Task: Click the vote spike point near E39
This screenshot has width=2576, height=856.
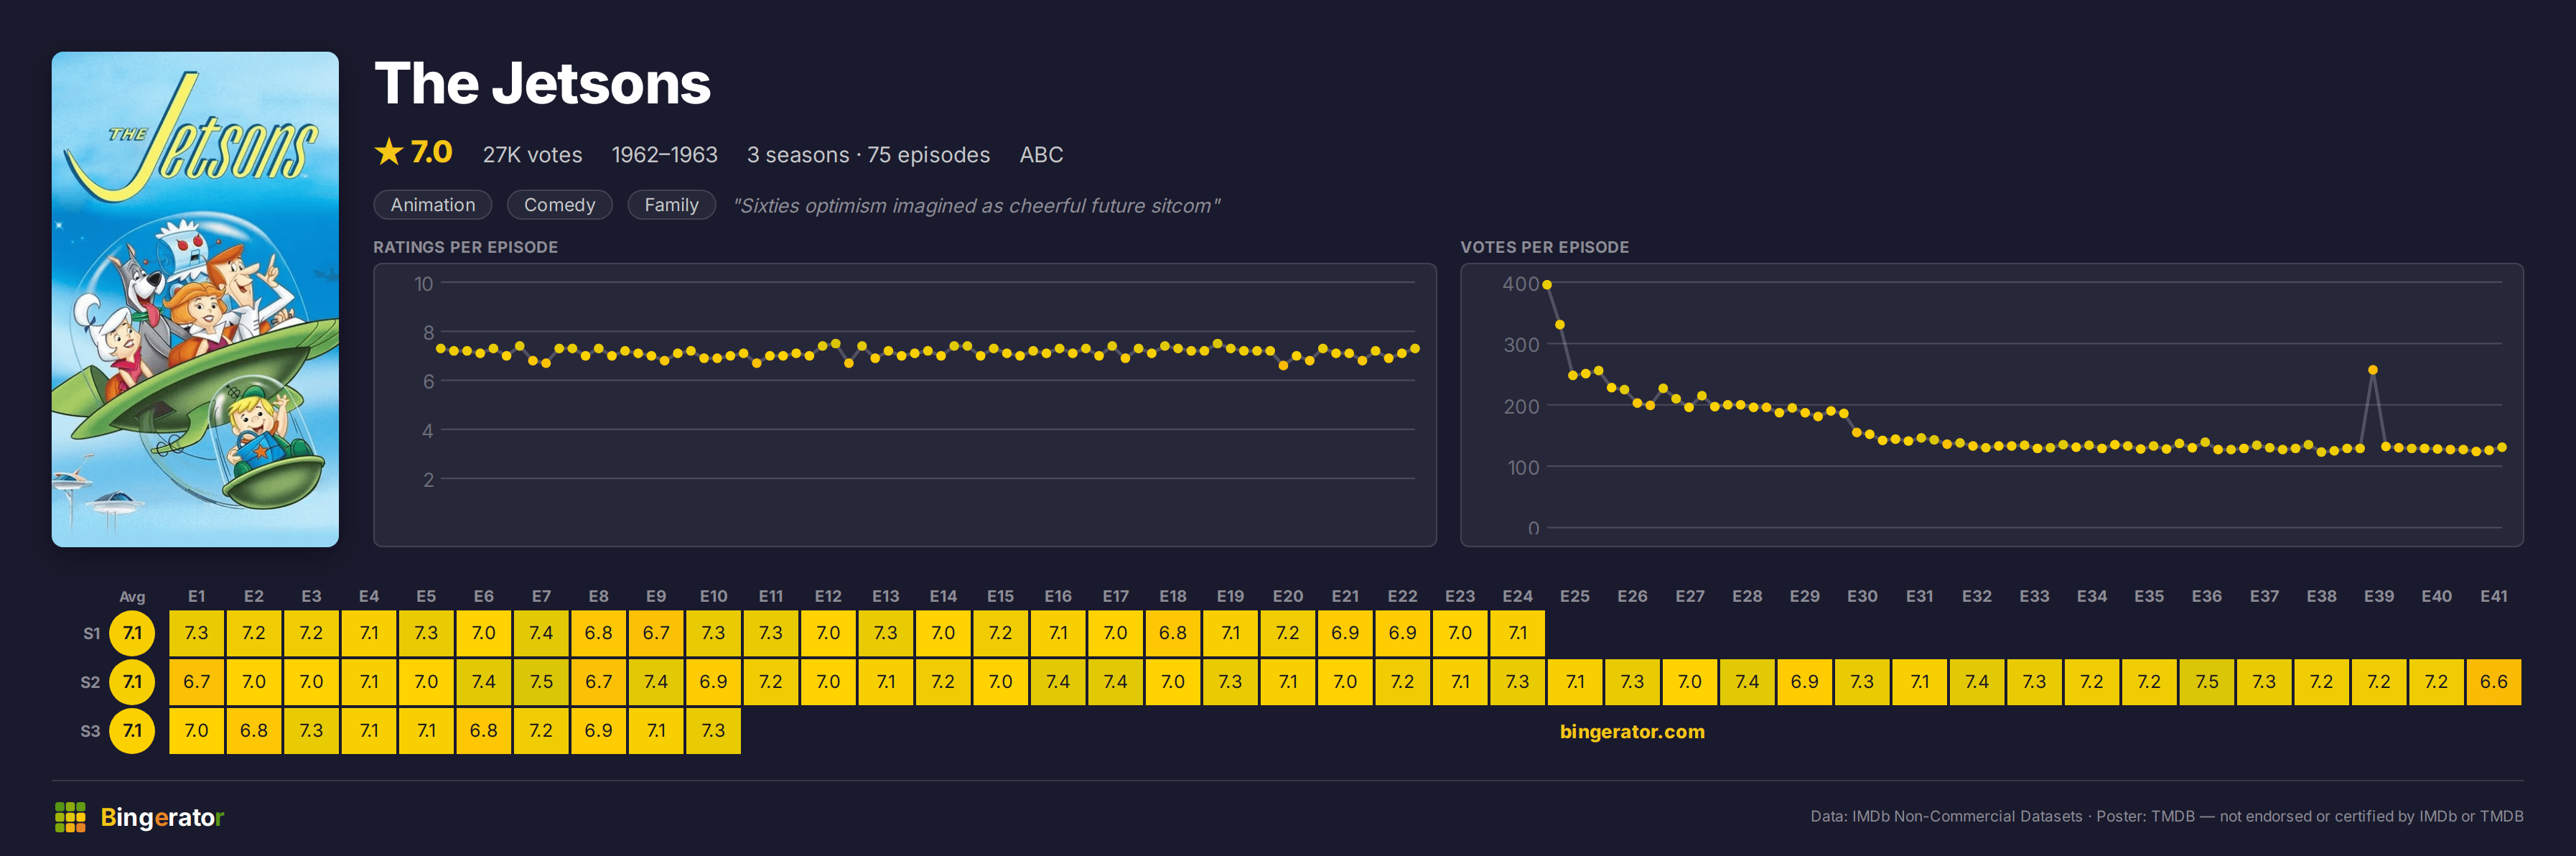Action: point(2373,370)
